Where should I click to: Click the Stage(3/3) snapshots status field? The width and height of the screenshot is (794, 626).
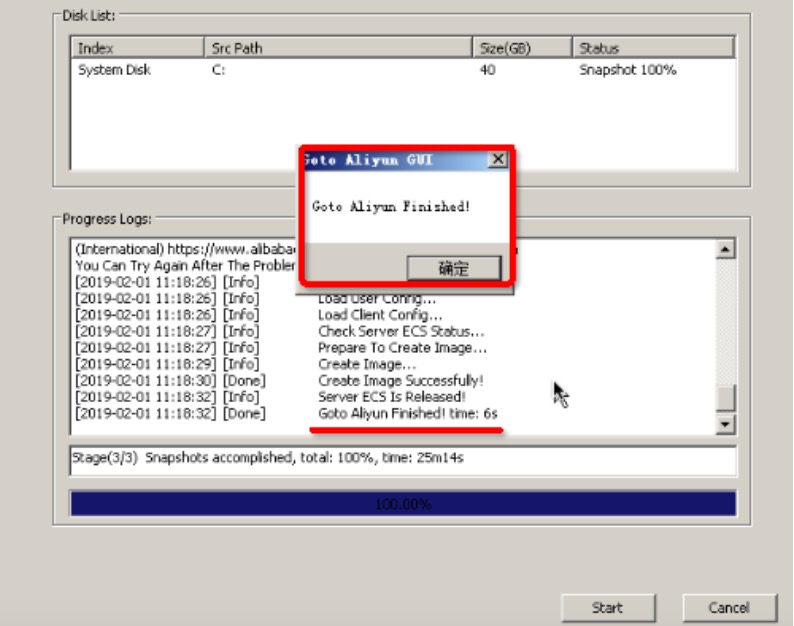coord(403,460)
